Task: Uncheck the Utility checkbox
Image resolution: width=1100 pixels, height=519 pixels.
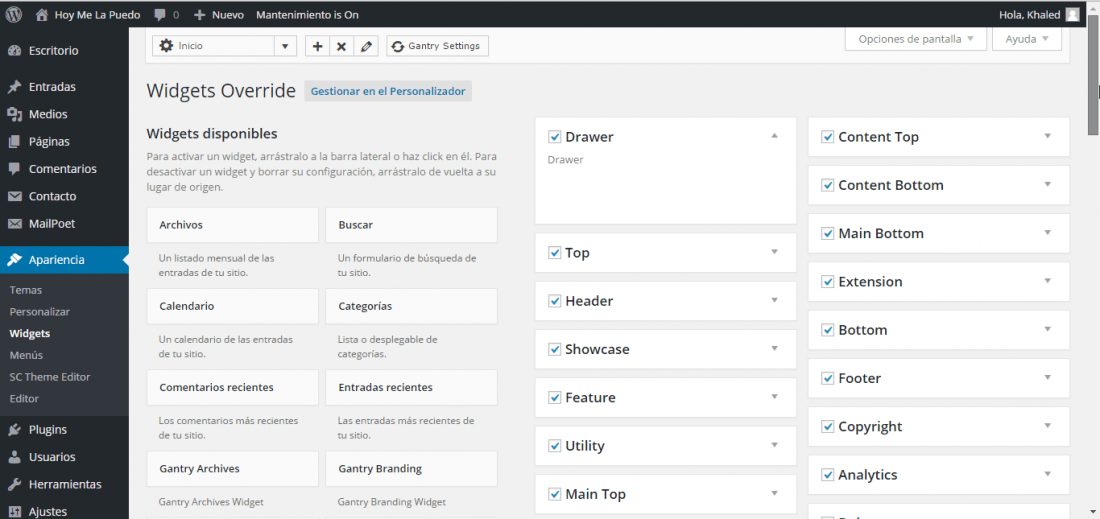Action: click(555, 446)
